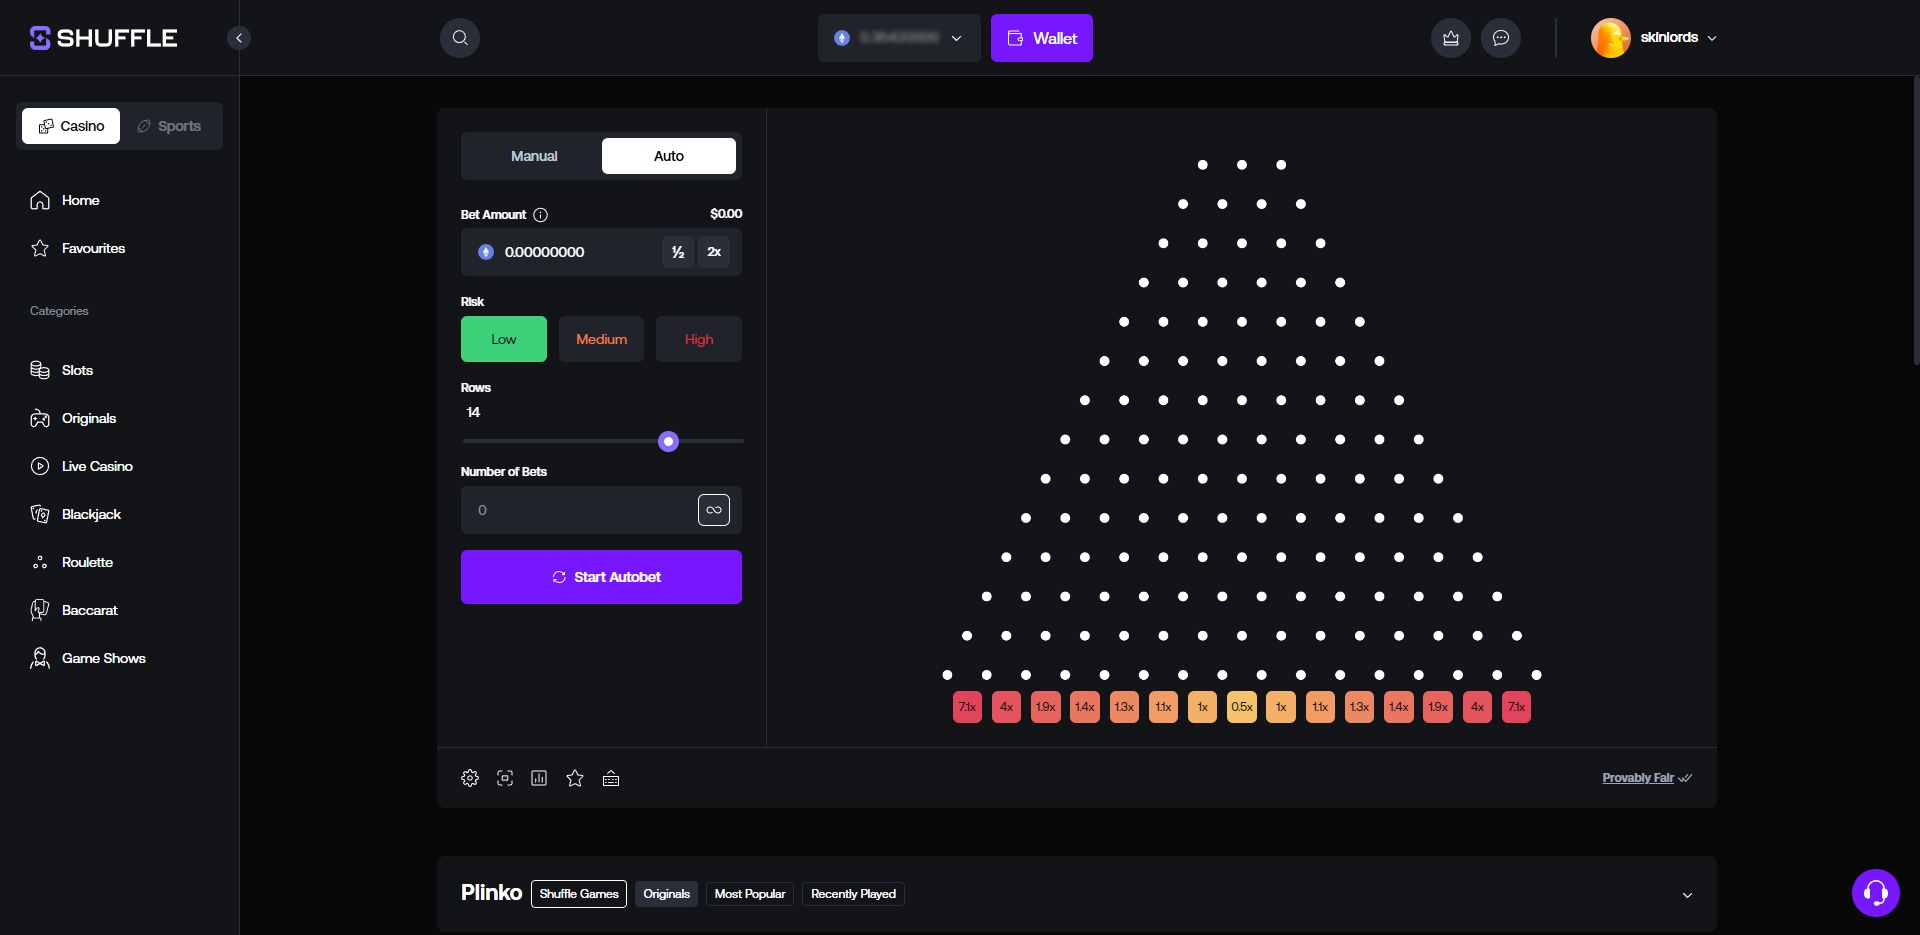
Task: Open live support headset button
Action: (1875, 892)
